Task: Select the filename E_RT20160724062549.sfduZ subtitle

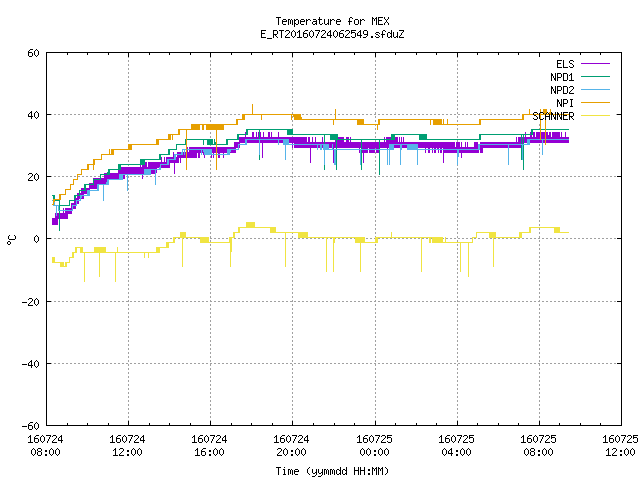Action: point(332,34)
